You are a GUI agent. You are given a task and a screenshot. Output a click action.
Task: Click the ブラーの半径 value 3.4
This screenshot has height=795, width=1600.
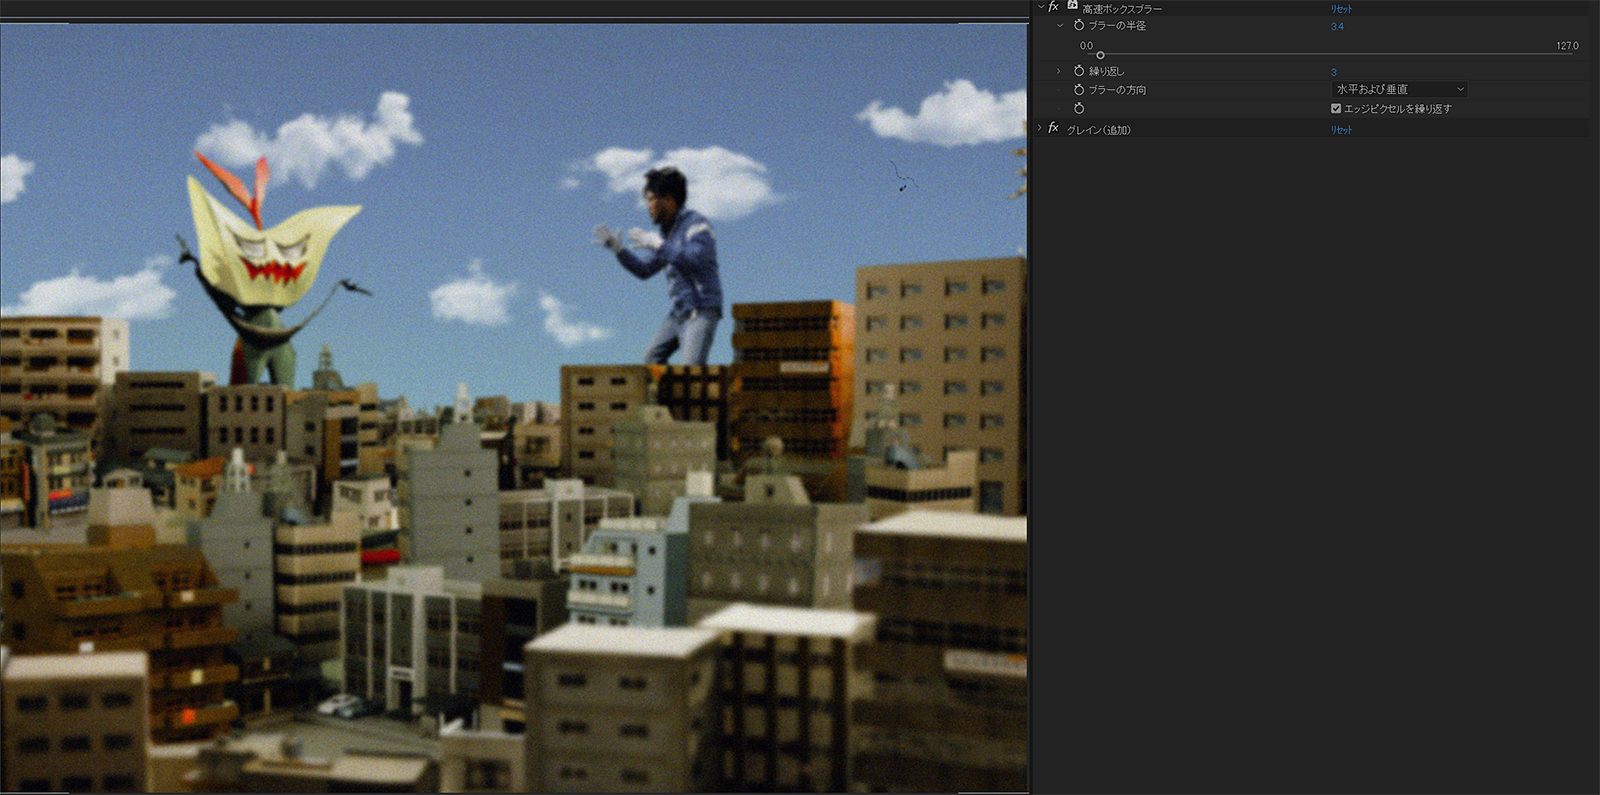[1337, 27]
